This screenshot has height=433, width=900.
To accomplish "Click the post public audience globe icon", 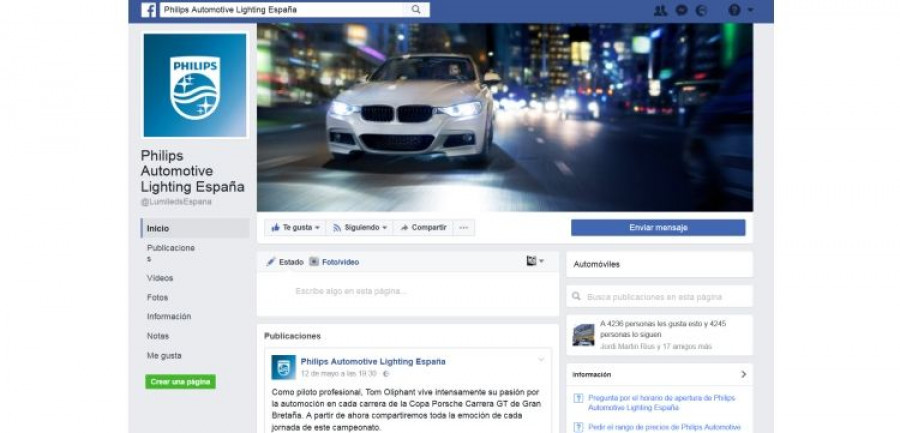I will [x=386, y=374].
